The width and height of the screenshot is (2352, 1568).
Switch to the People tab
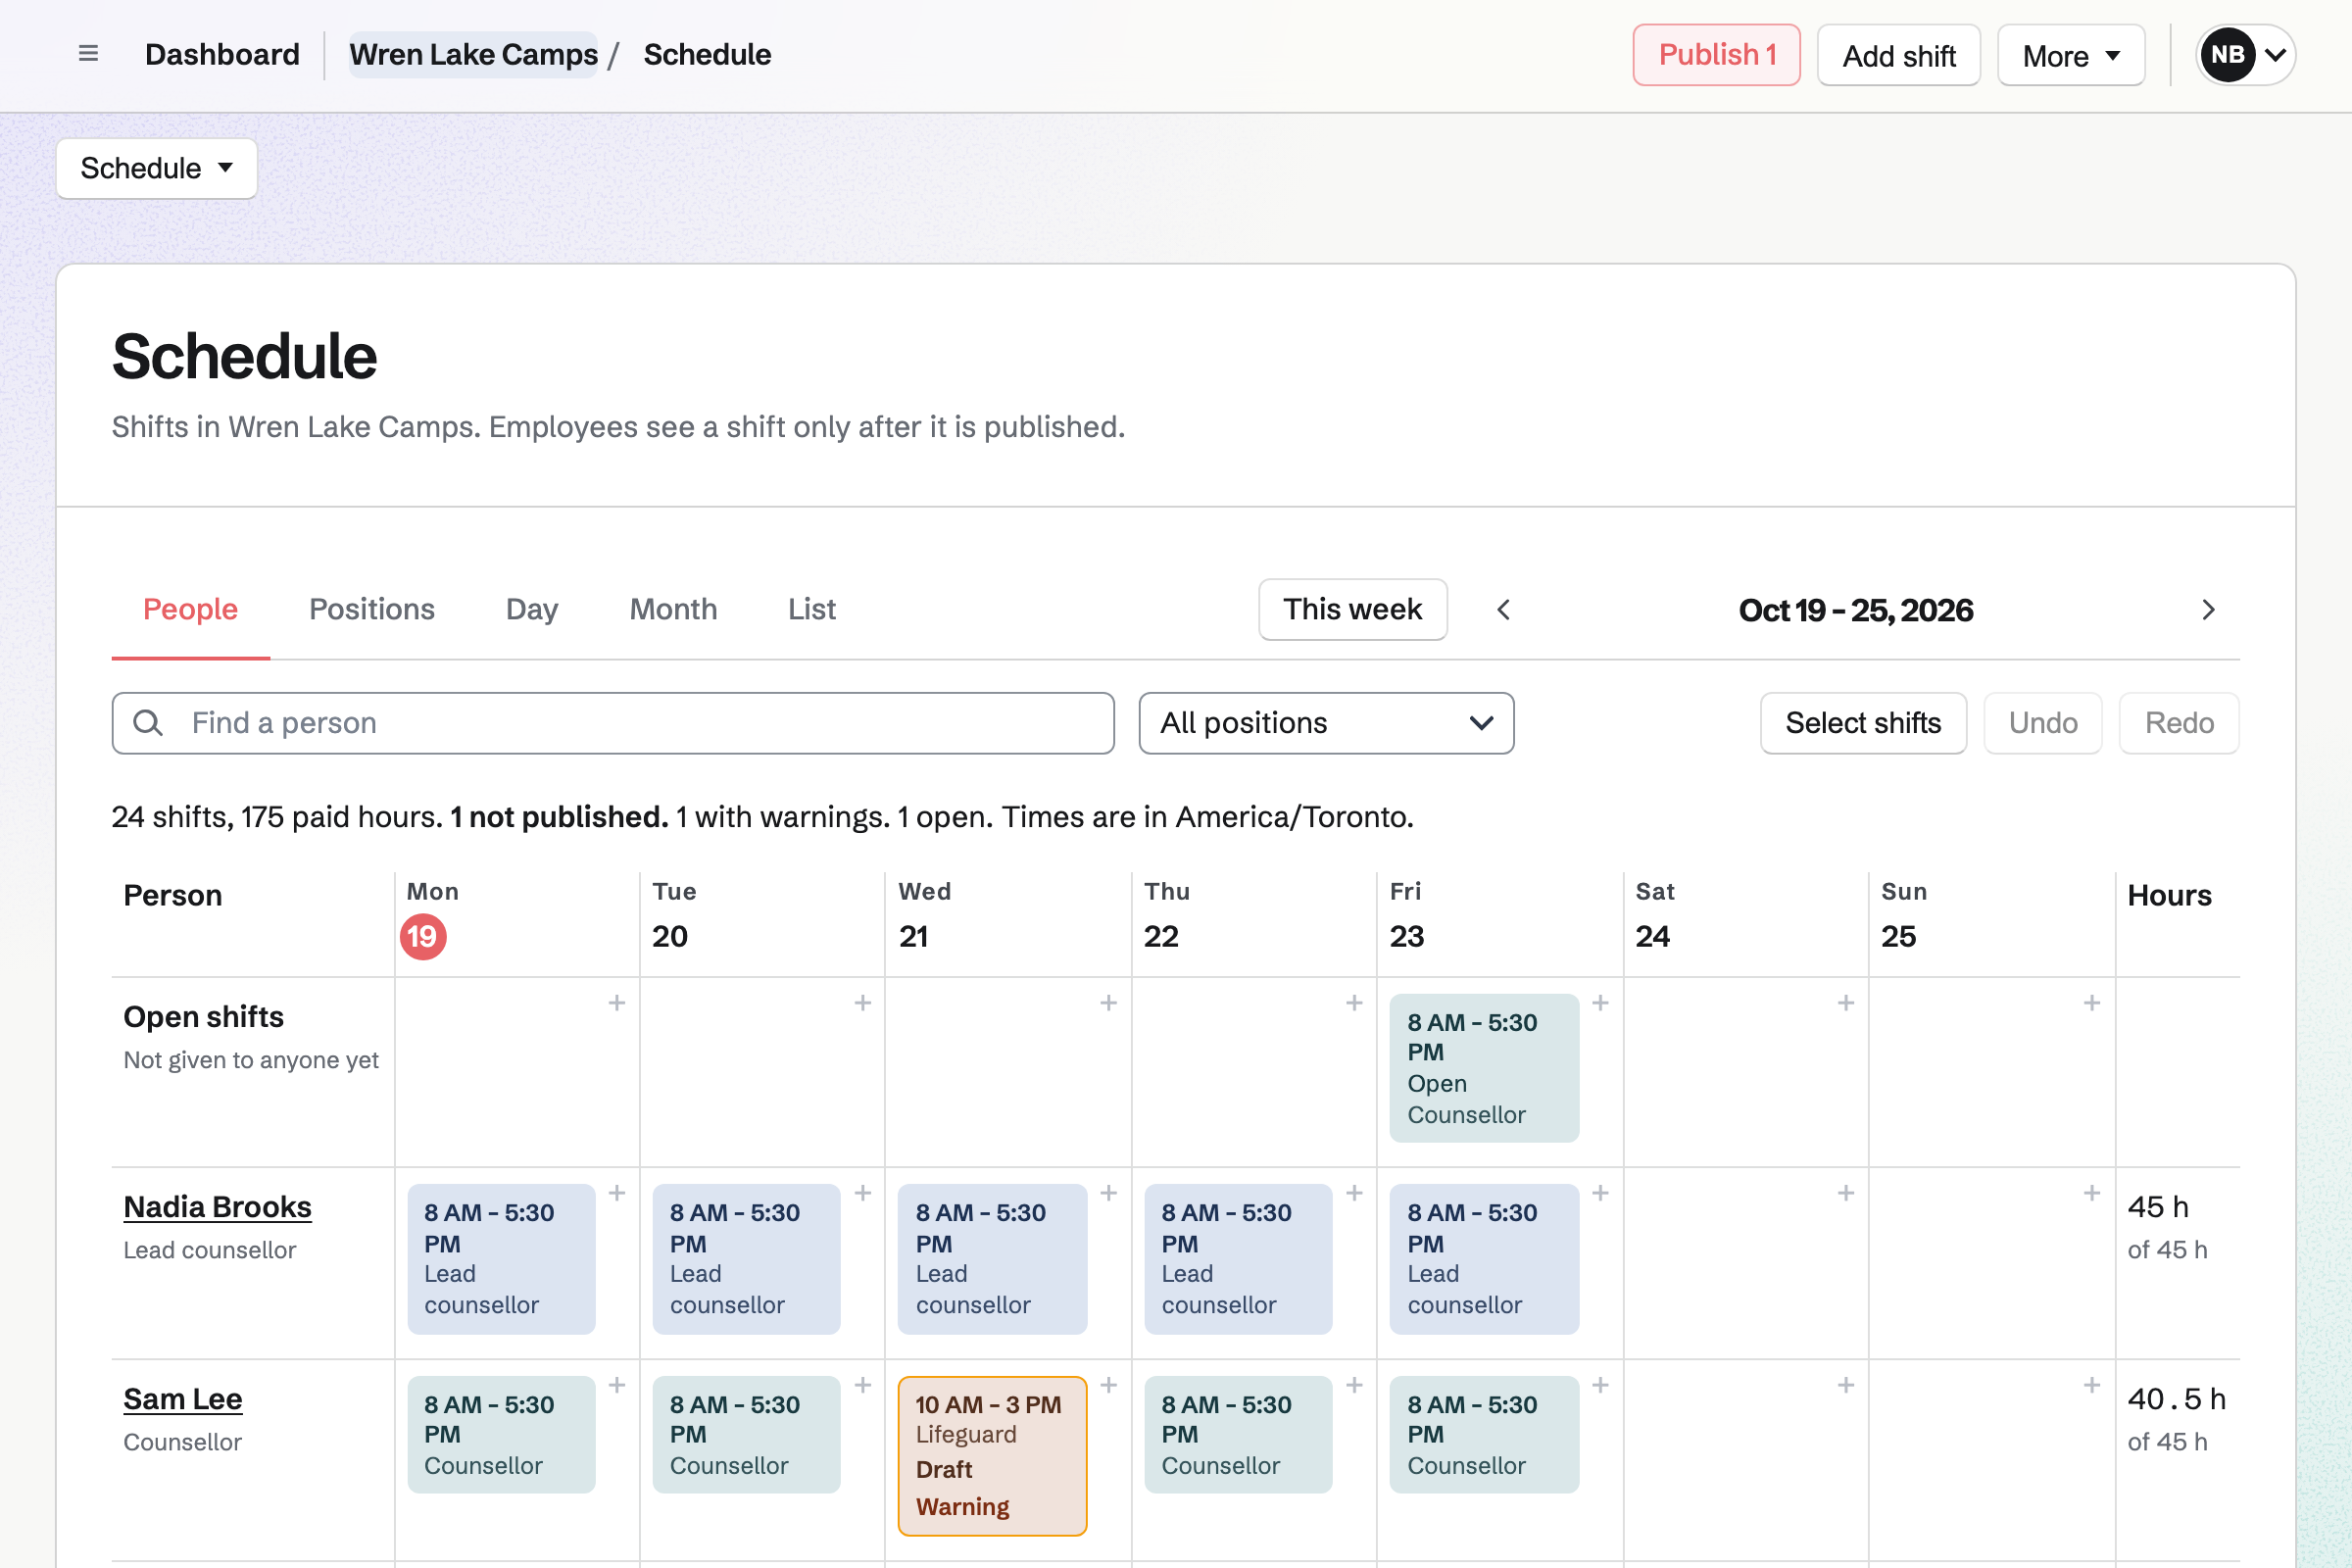190,609
